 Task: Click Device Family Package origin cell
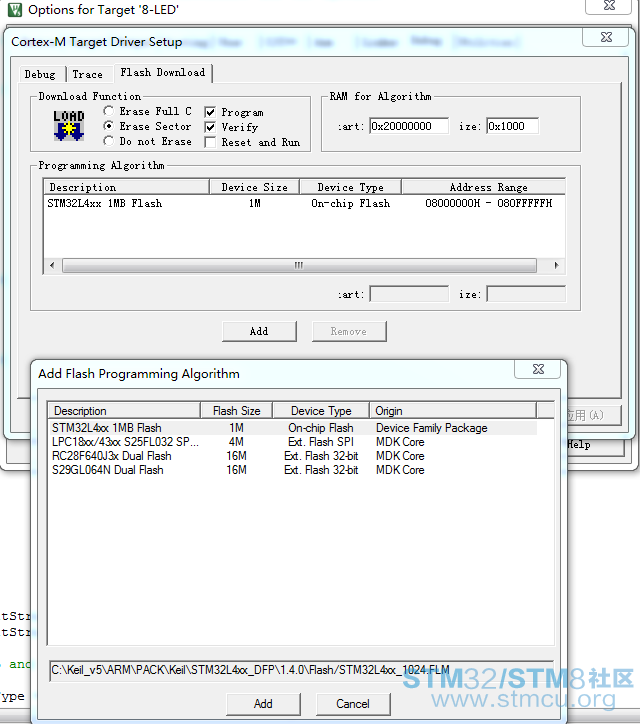[432, 428]
